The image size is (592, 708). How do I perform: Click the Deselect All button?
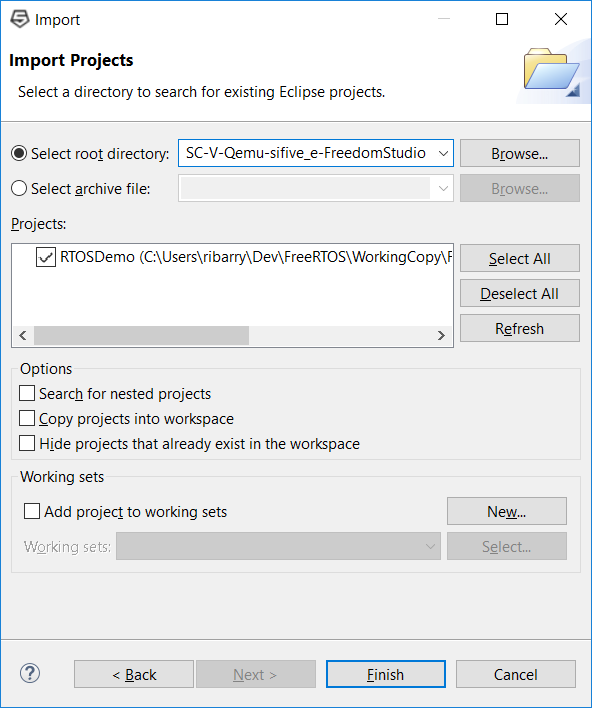(x=520, y=293)
